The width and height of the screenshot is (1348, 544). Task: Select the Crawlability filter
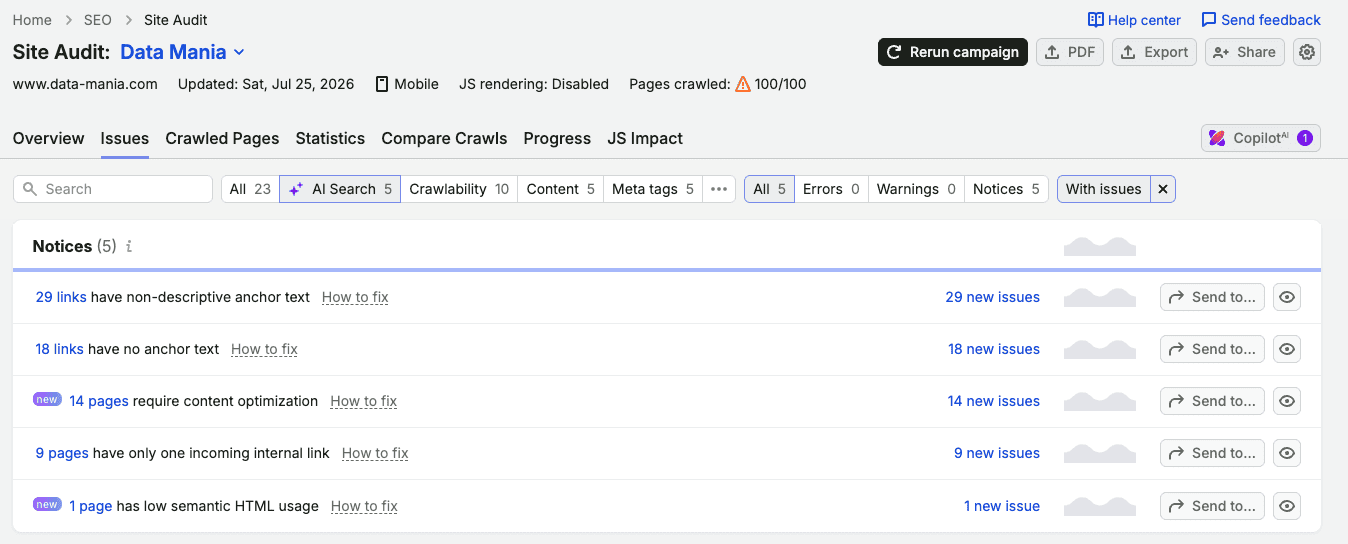point(459,189)
